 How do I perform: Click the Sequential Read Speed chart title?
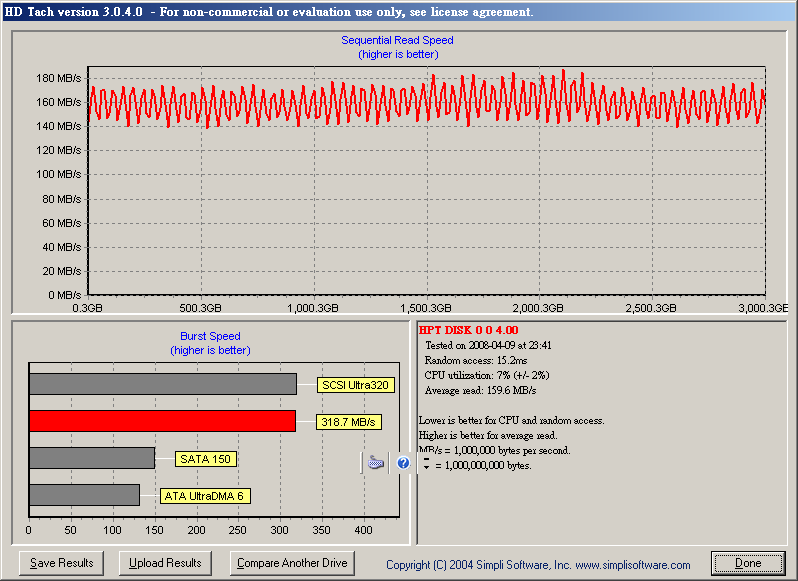[x=397, y=40]
